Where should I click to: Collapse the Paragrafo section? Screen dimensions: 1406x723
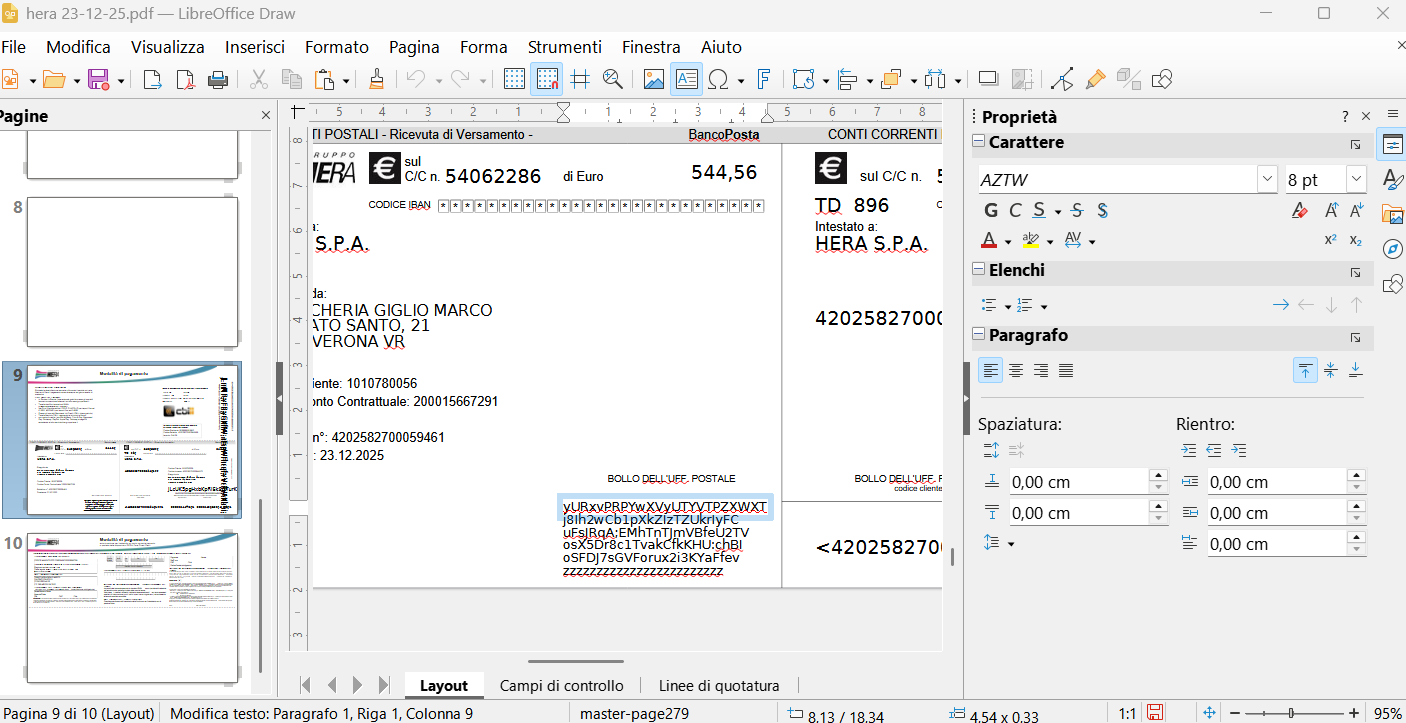[x=980, y=336]
